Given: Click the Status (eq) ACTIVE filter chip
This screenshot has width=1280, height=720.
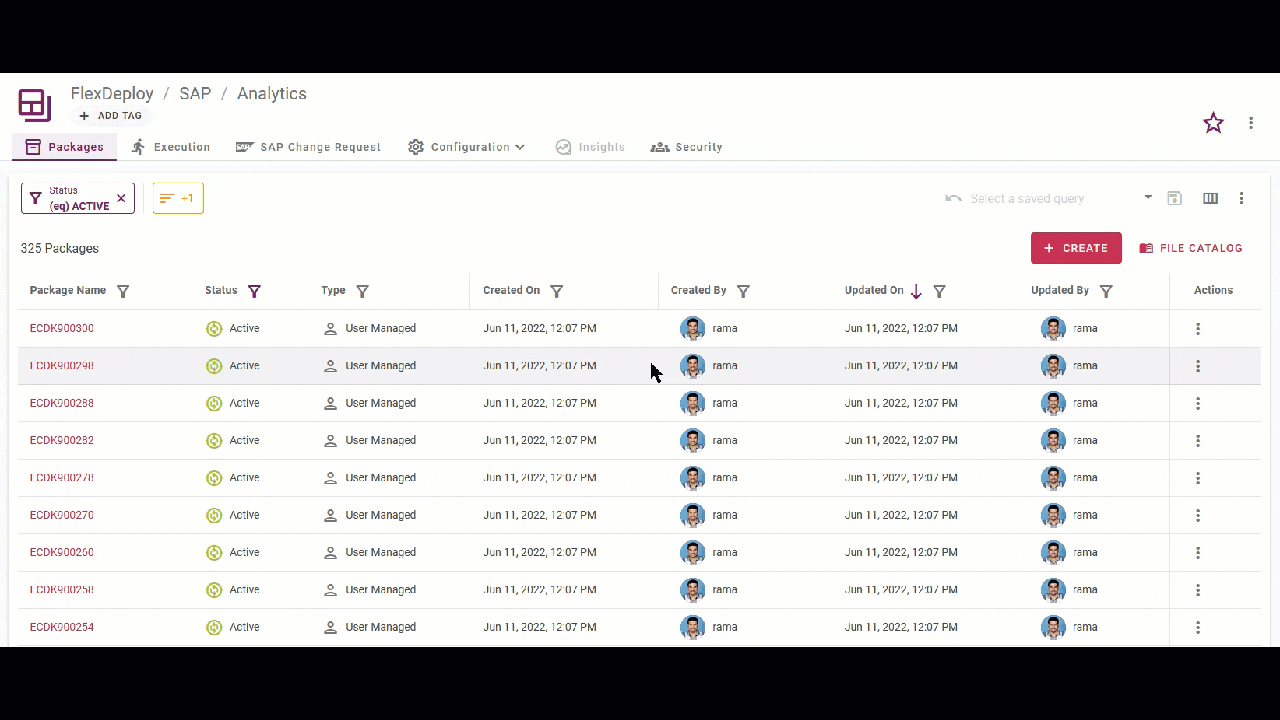Looking at the screenshot, I should coord(78,198).
